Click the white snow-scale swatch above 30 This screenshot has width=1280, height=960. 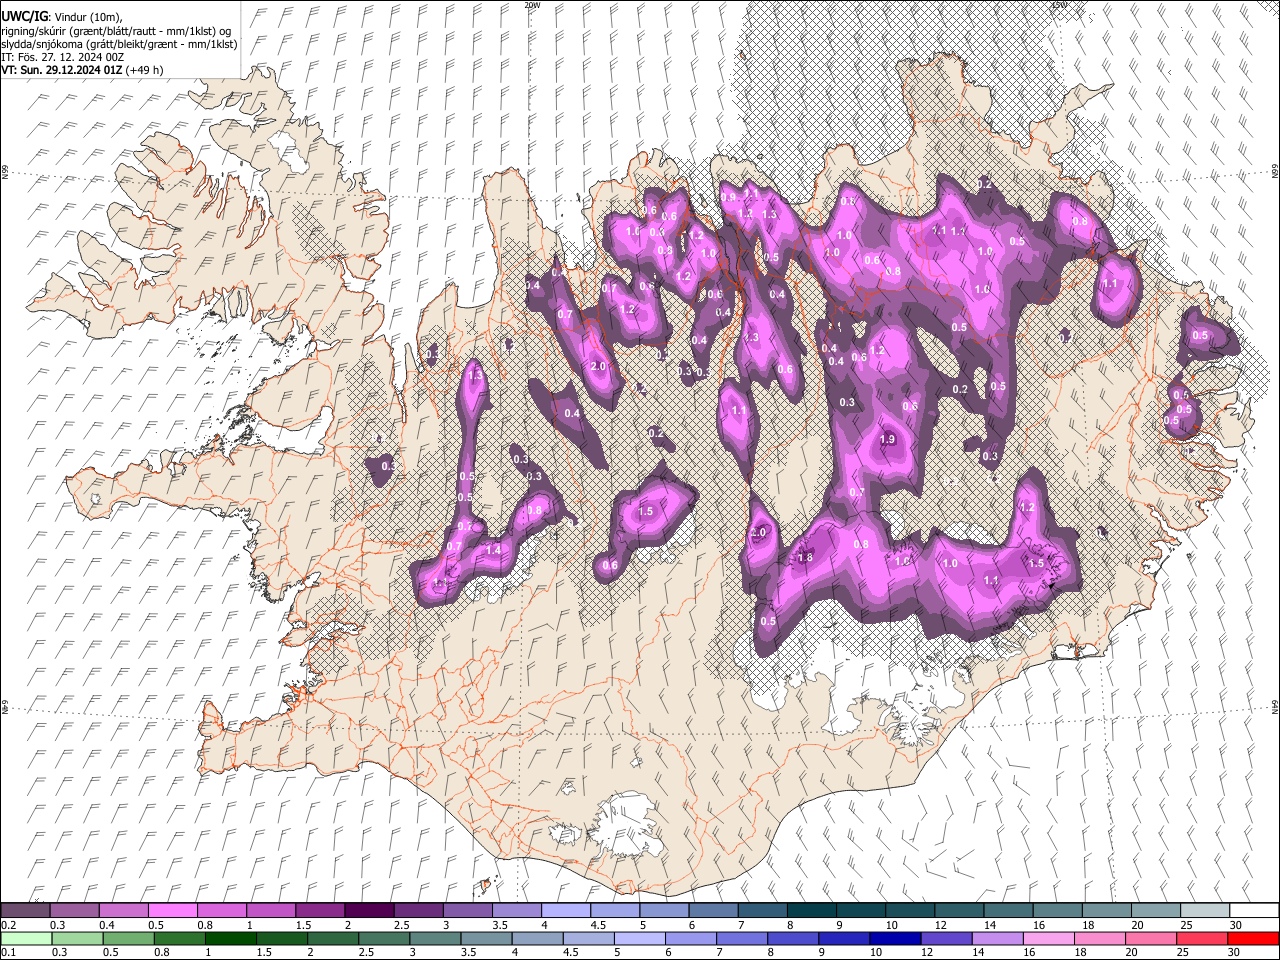1255,911
